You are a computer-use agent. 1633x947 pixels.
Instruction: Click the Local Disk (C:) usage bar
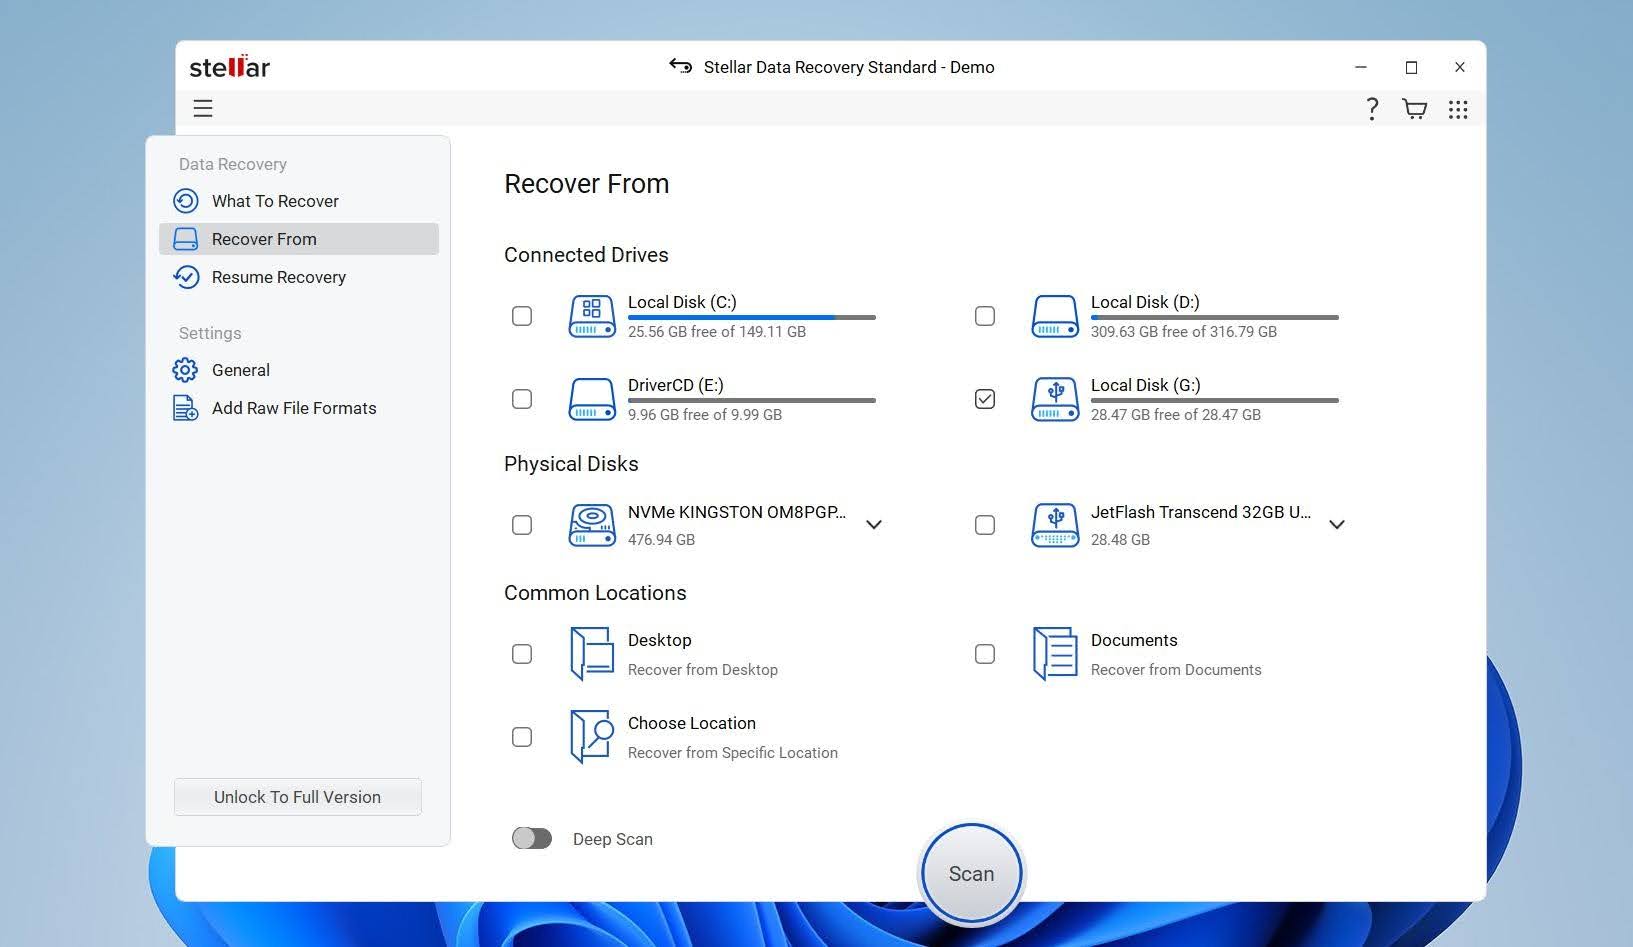[x=752, y=317]
